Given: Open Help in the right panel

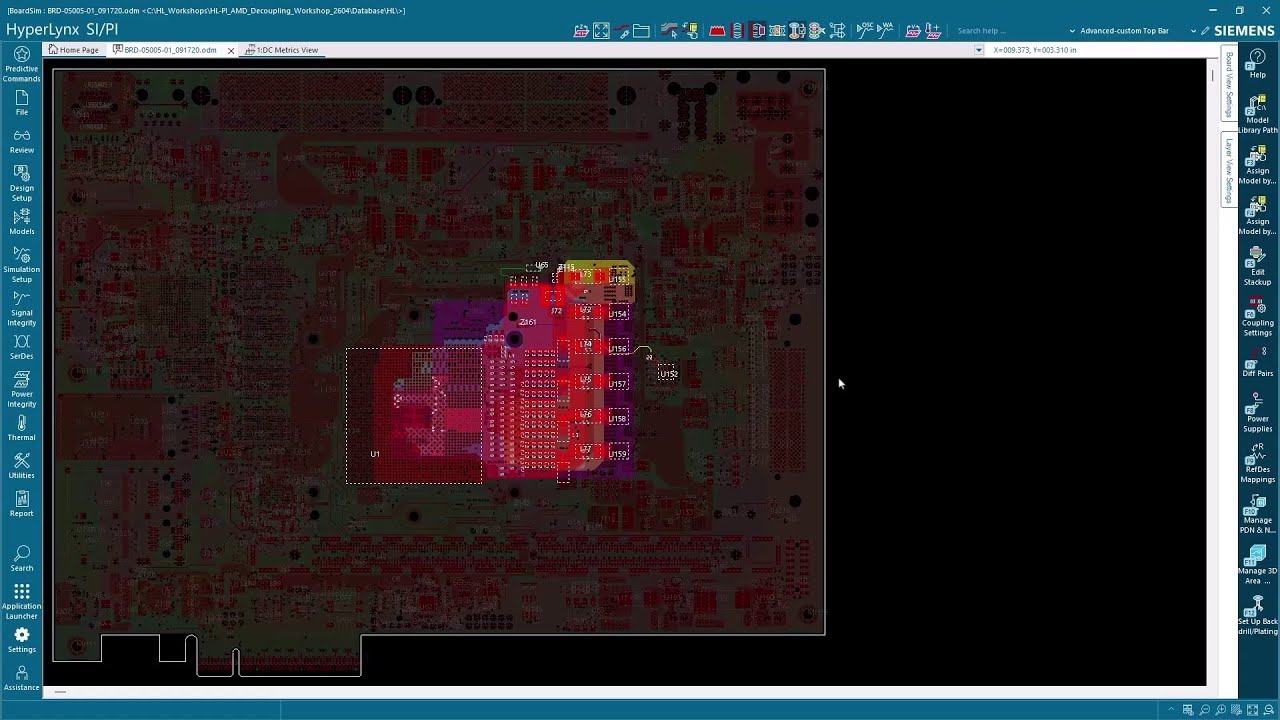Looking at the screenshot, I should (1257, 65).
